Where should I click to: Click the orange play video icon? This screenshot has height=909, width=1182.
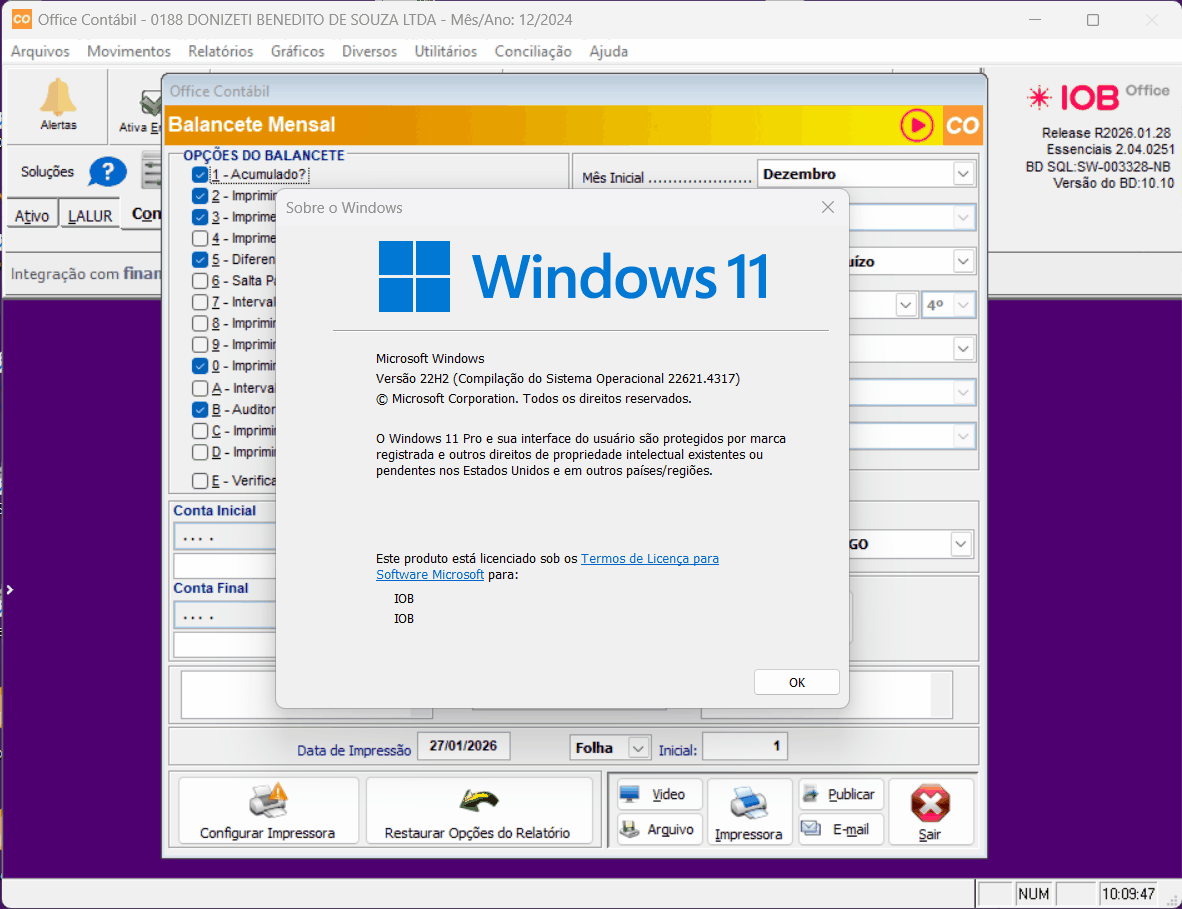[x=916, y=125]
